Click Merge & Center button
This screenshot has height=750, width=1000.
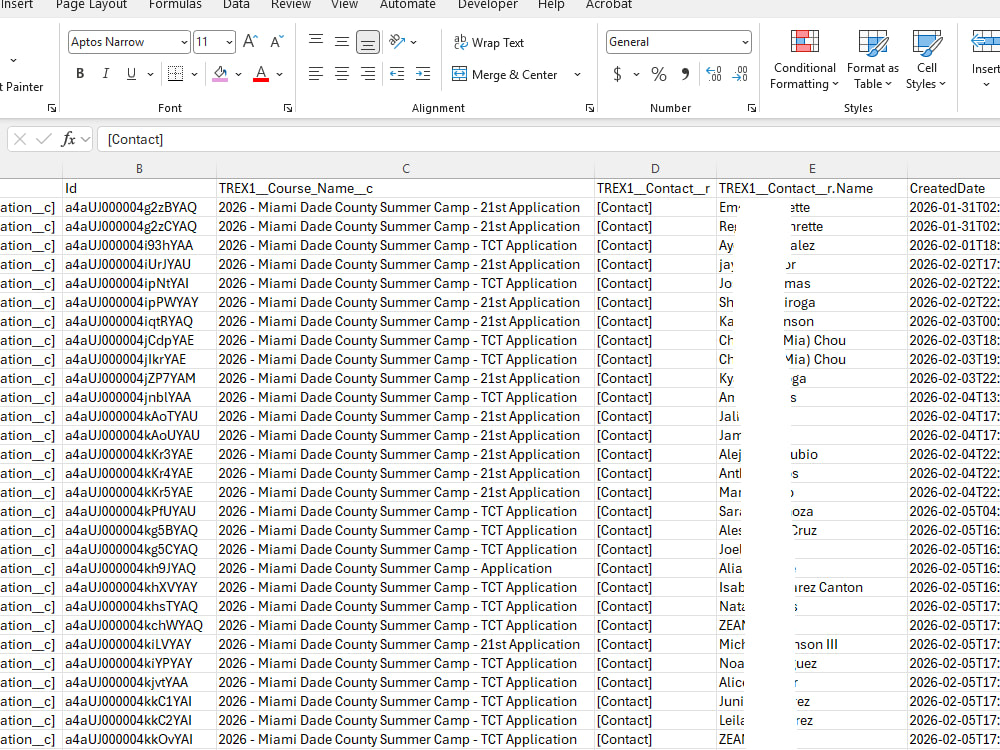click(505, 75)
